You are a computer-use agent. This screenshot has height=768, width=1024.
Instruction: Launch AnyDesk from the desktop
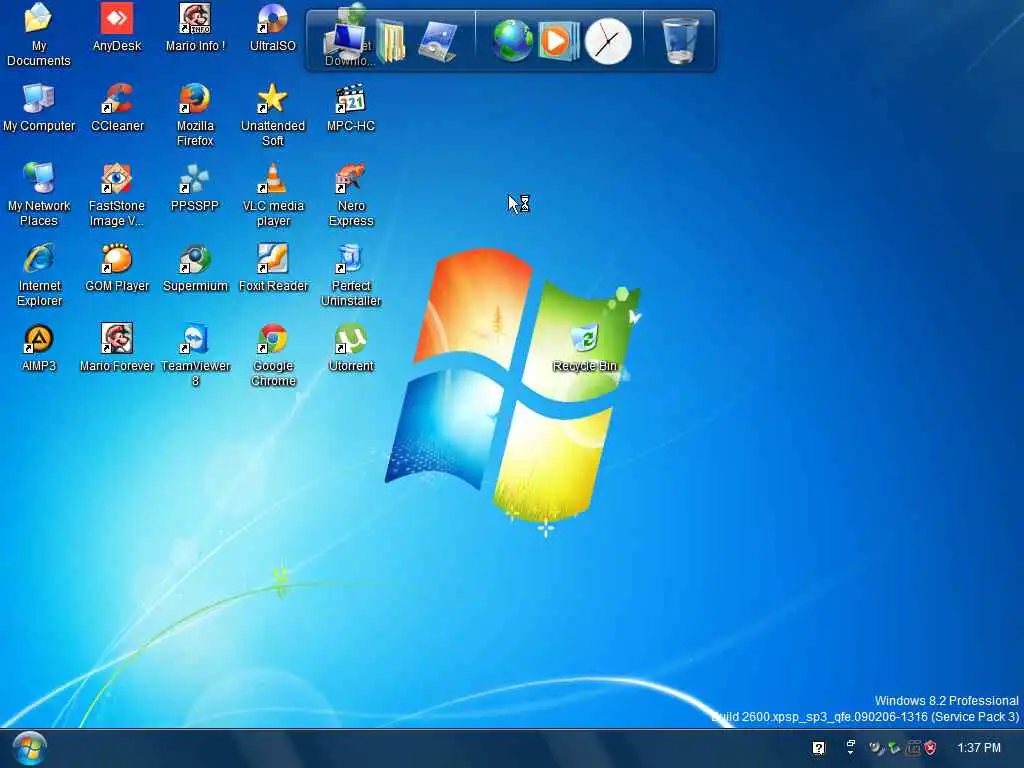(x=117, y=27)
